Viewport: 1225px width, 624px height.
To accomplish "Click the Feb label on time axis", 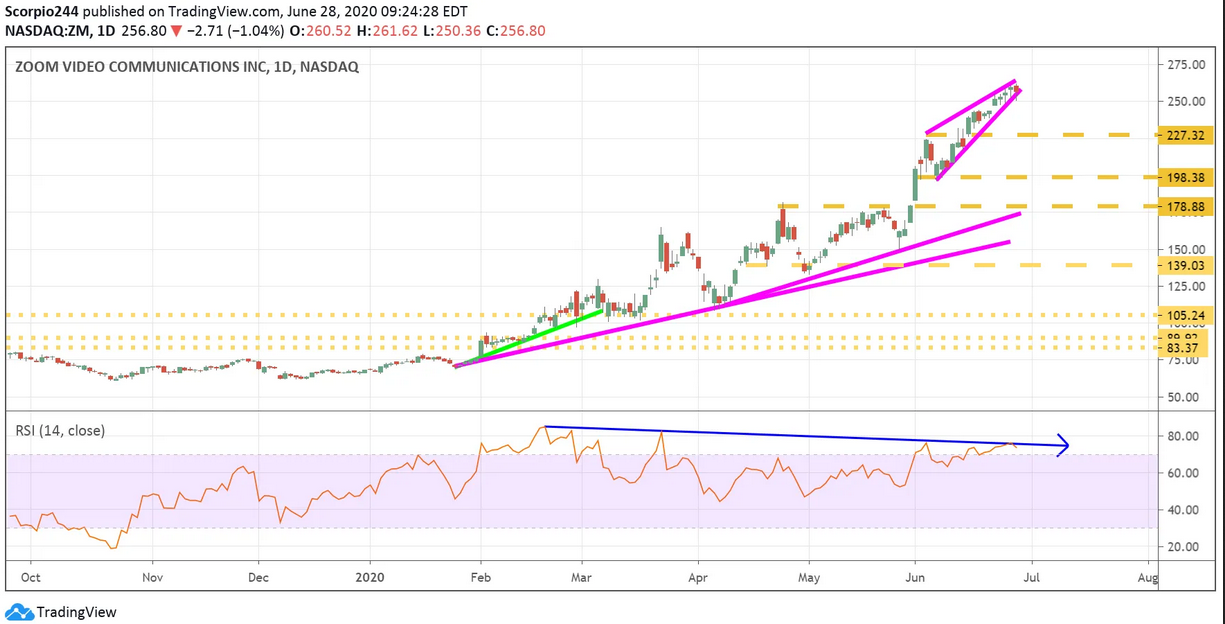I will [480, 577].
